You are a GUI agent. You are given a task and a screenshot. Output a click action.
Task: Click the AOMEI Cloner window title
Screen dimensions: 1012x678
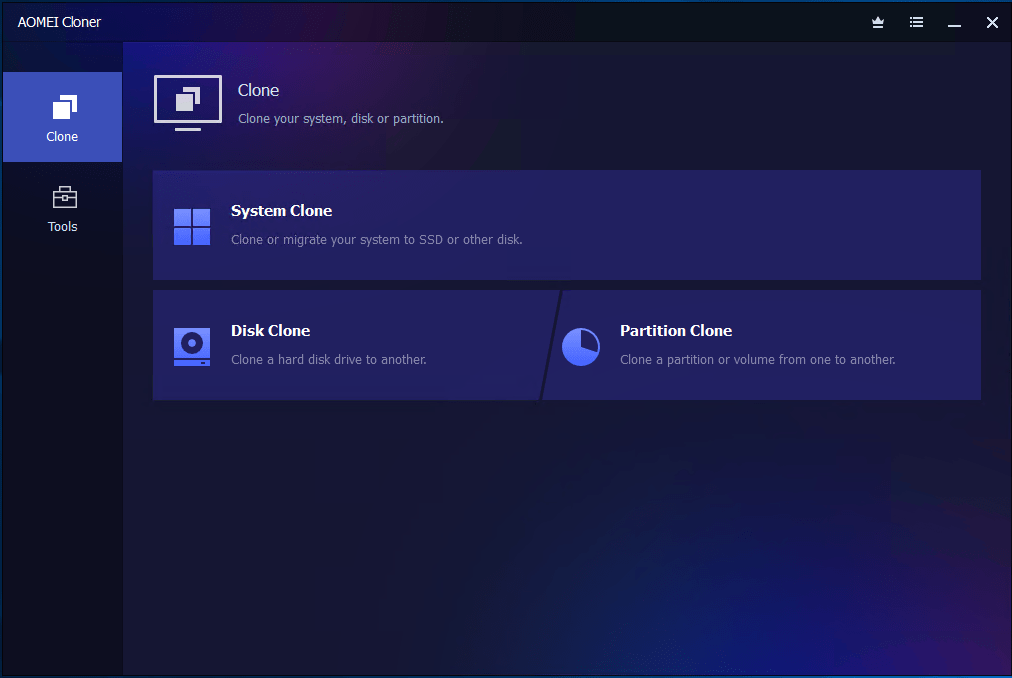[59, 22]
